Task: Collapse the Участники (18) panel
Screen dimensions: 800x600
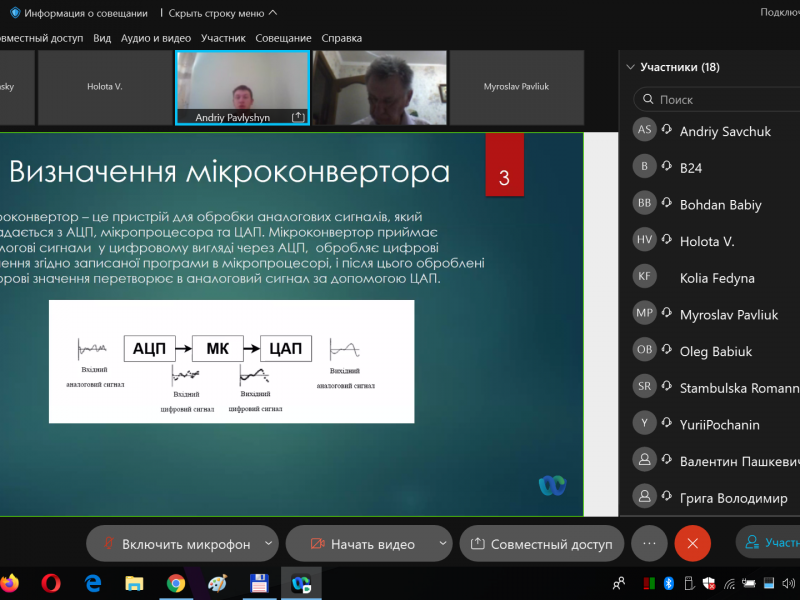Action: pyautogui.click(x=630, y=68)
